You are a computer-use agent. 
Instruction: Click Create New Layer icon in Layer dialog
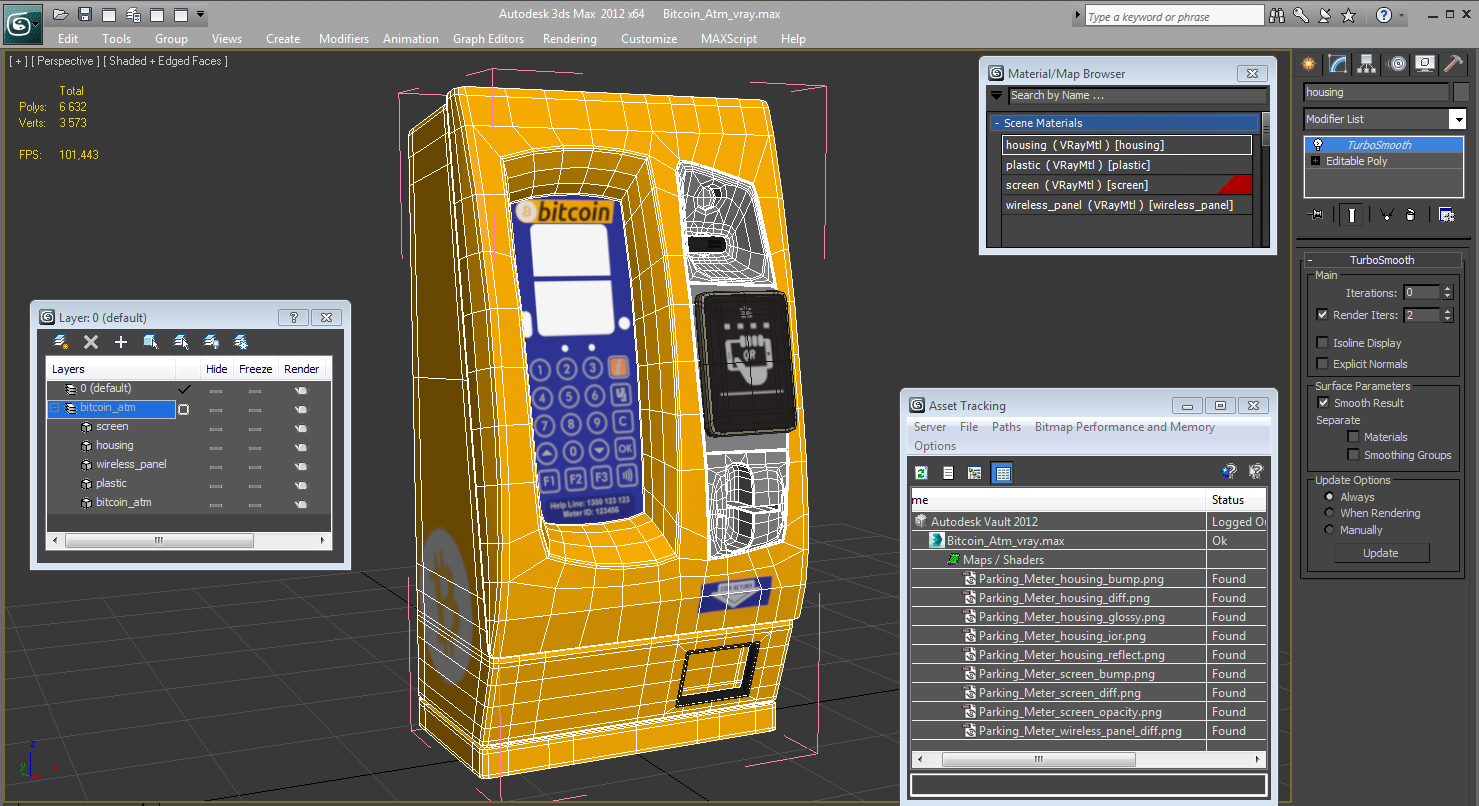point(61,342)
